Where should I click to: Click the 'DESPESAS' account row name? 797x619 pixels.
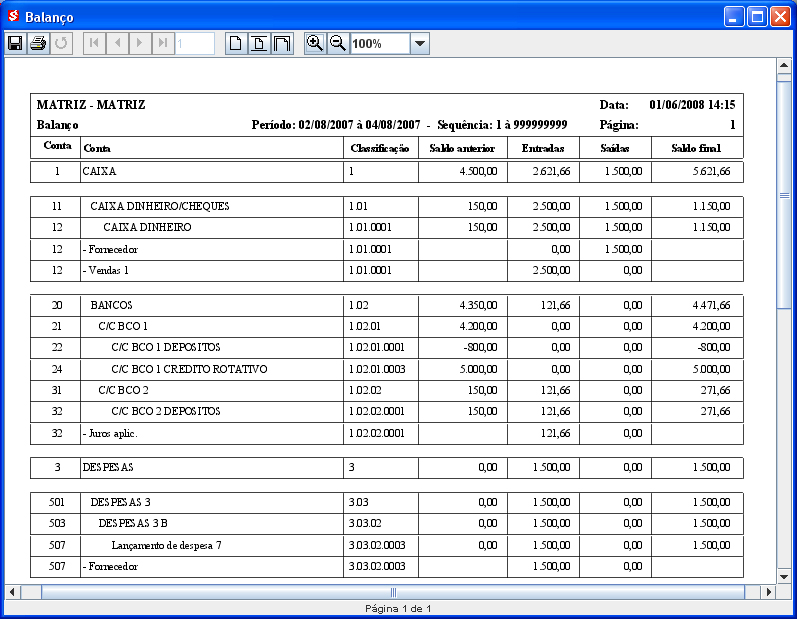[108, 467]
